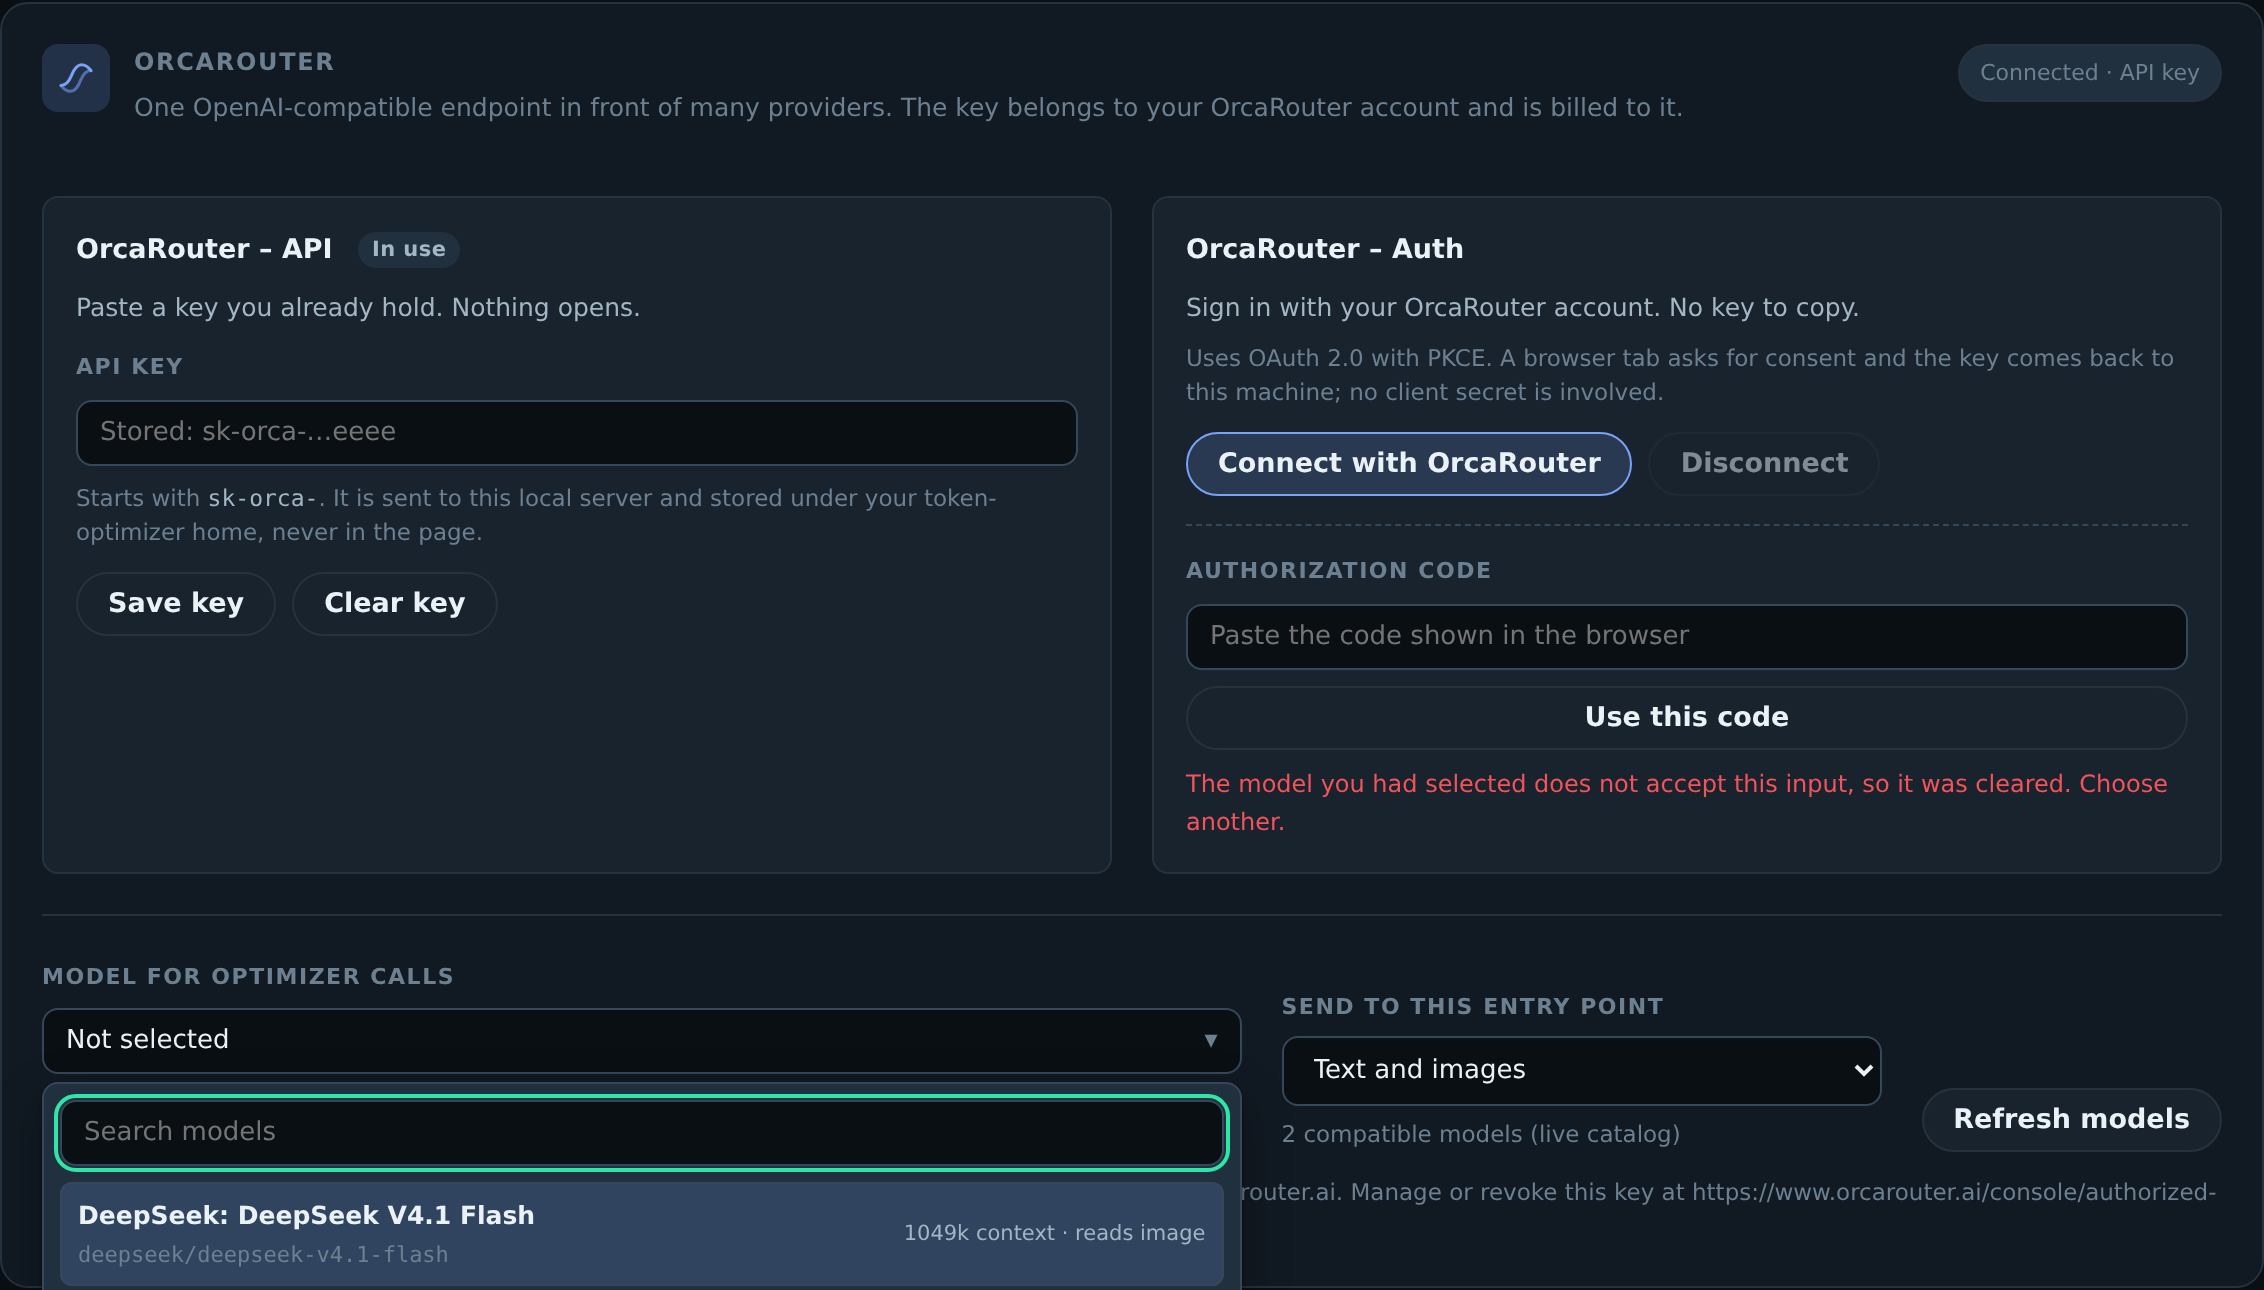Screen dimensions: 2264x1290
Task: Click the Save key button
Action: pos(176,603)
